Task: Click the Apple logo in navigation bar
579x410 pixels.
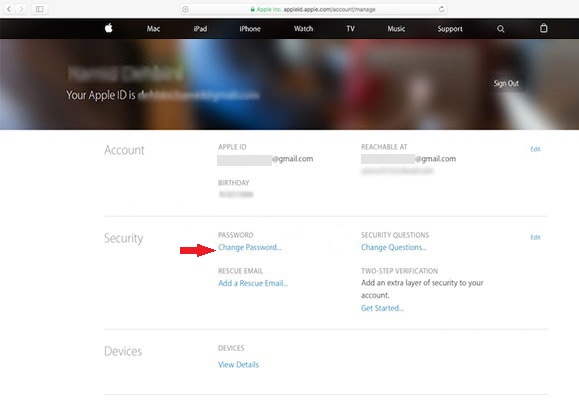Action: [109, 28]
